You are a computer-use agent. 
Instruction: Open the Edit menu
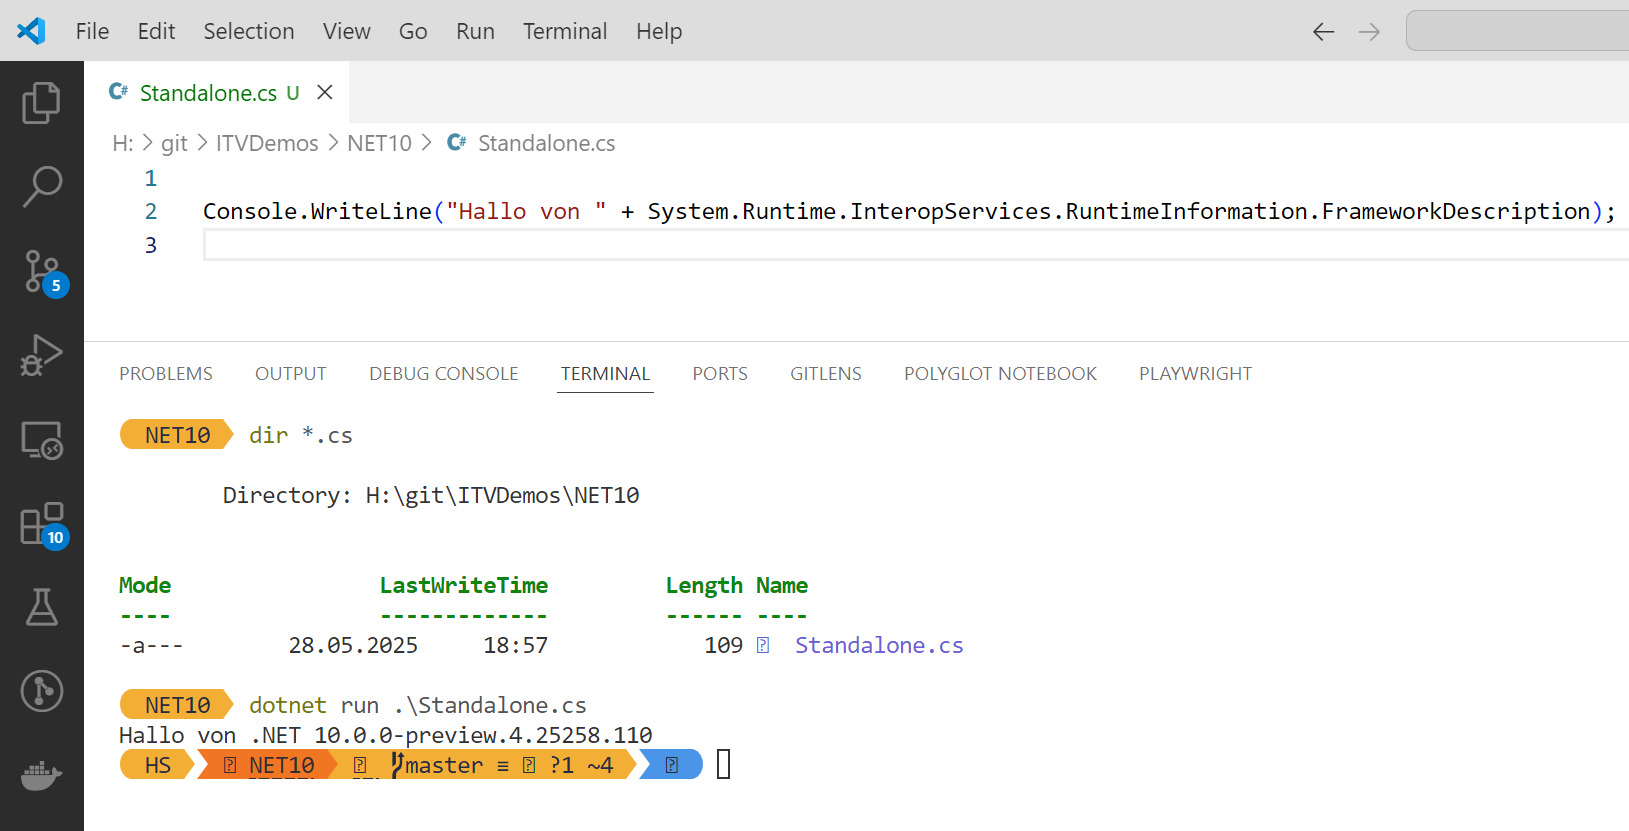(x=156, y=31)
